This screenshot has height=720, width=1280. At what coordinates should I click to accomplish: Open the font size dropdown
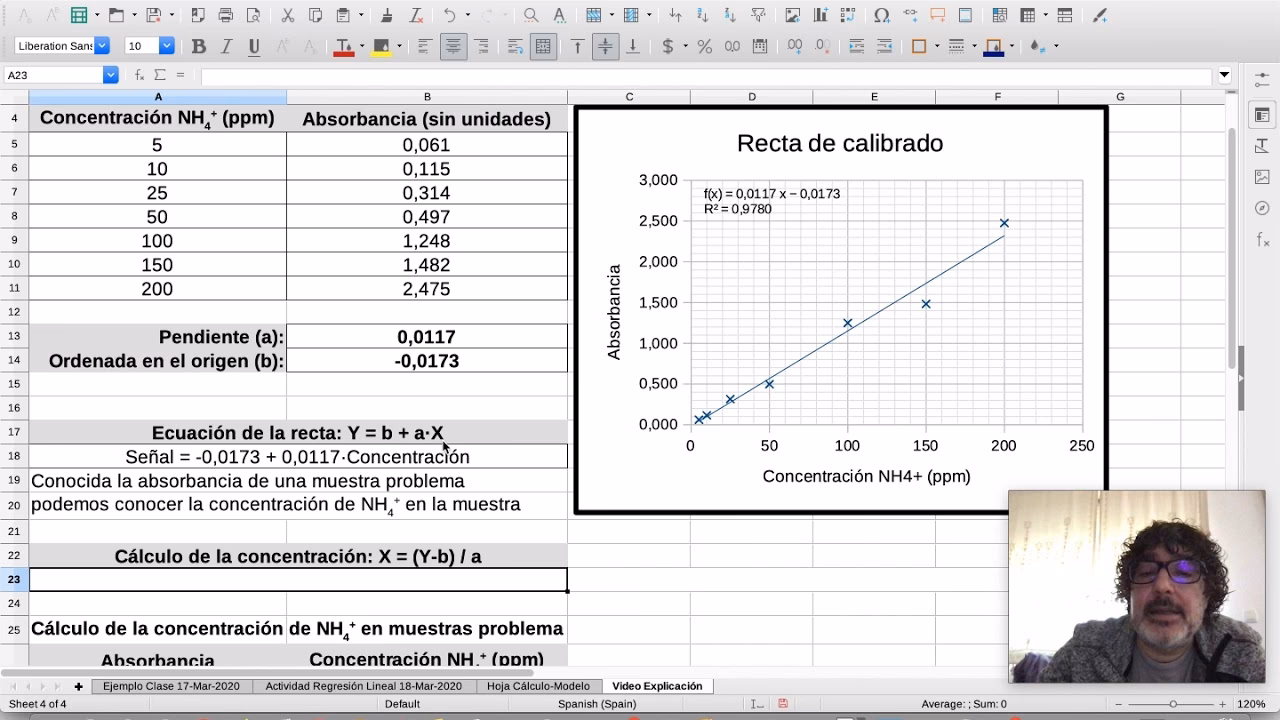[165, 45]
